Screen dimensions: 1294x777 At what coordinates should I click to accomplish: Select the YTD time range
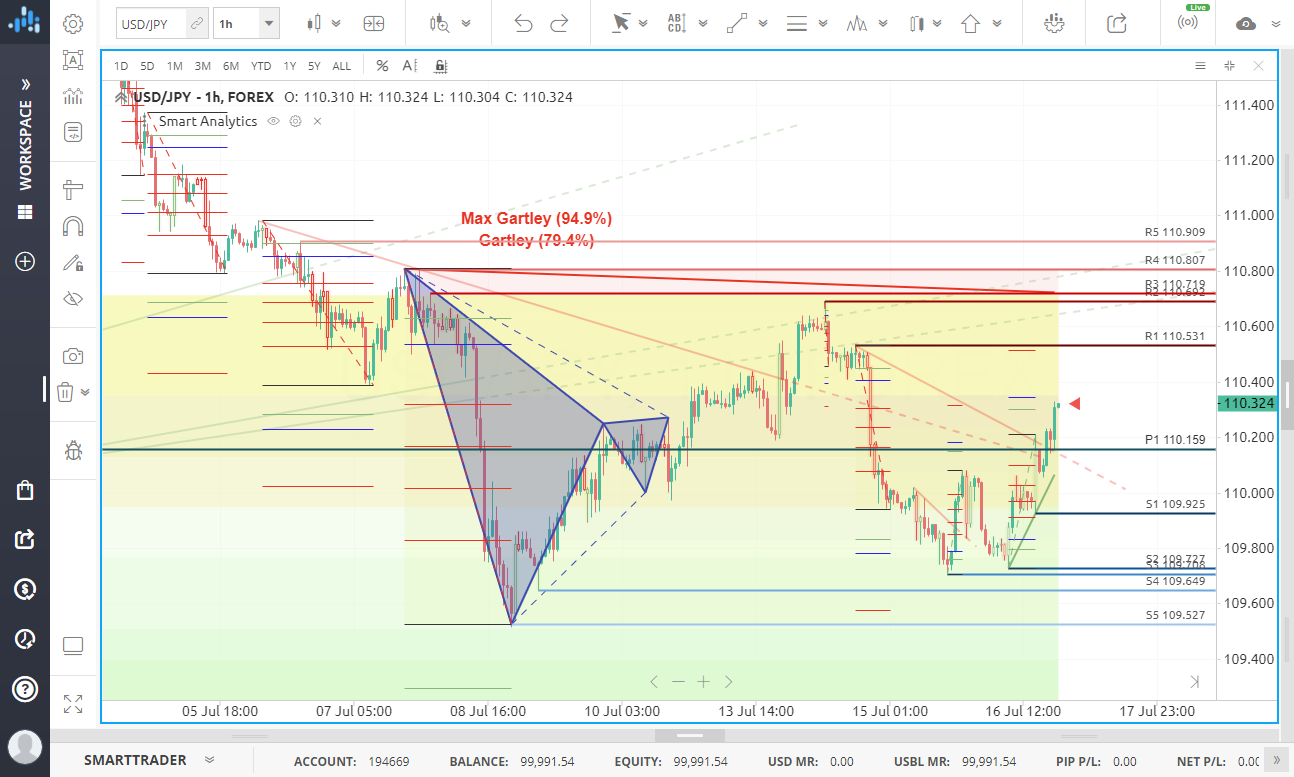tap(261, 66)
